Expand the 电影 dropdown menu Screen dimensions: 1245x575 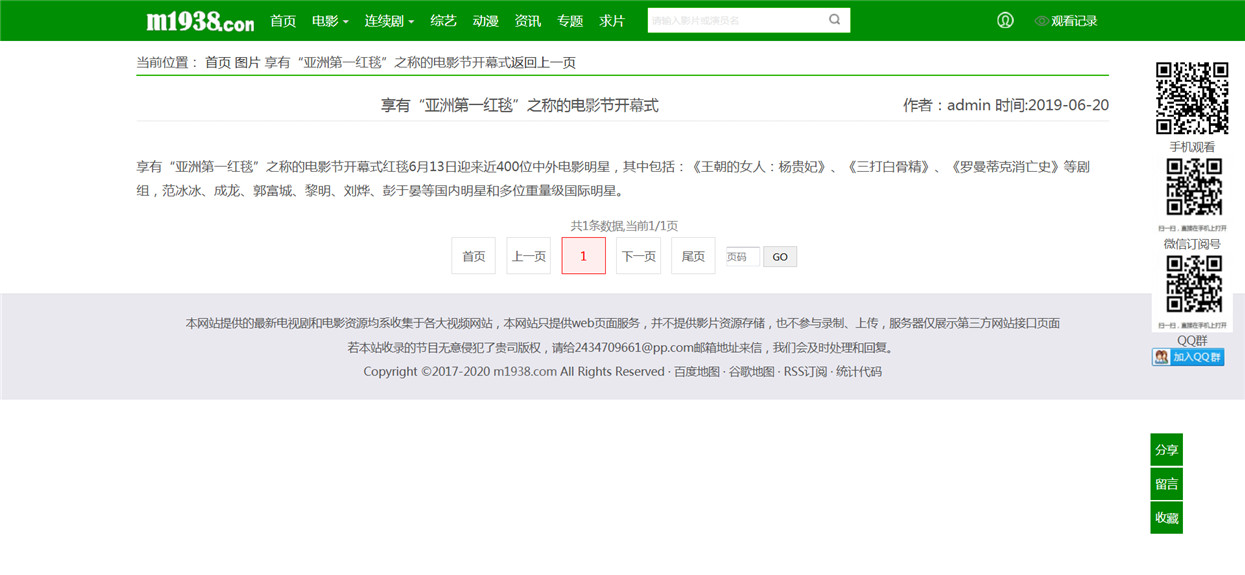point(330,21)
